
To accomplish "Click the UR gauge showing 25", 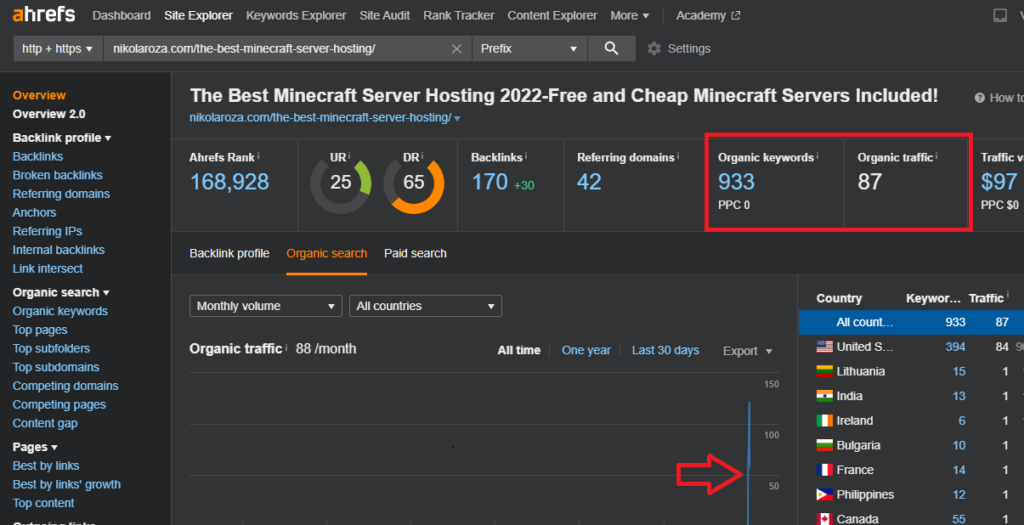I will click(x=340, y=182).
